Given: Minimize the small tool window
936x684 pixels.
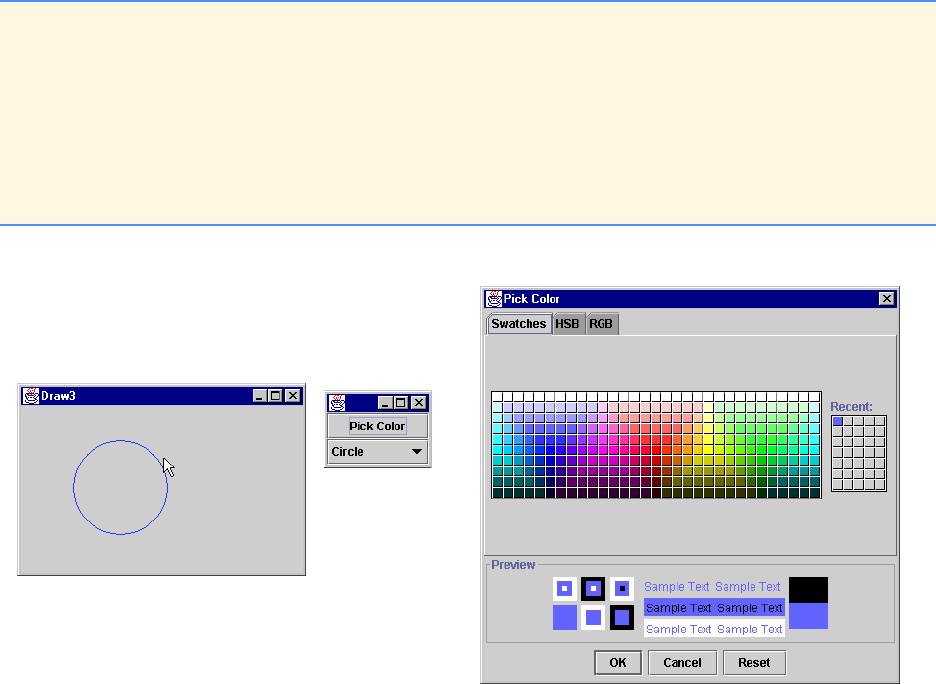Looking at the screenshot, I should 385,403.
